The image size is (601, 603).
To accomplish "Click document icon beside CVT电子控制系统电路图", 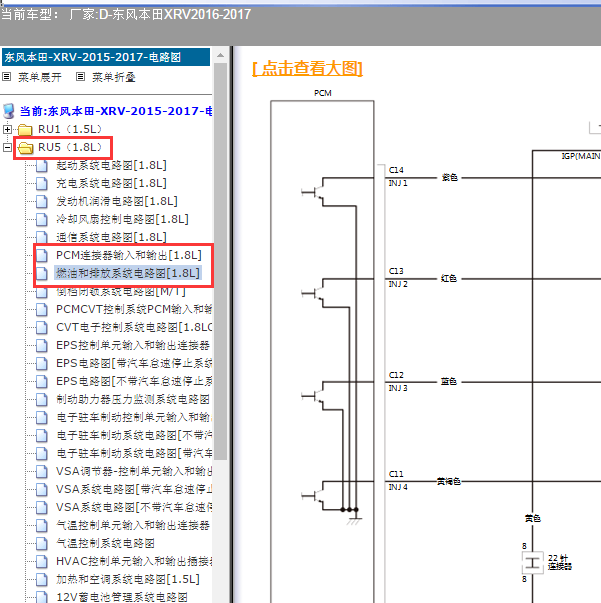I will (42, 328).
